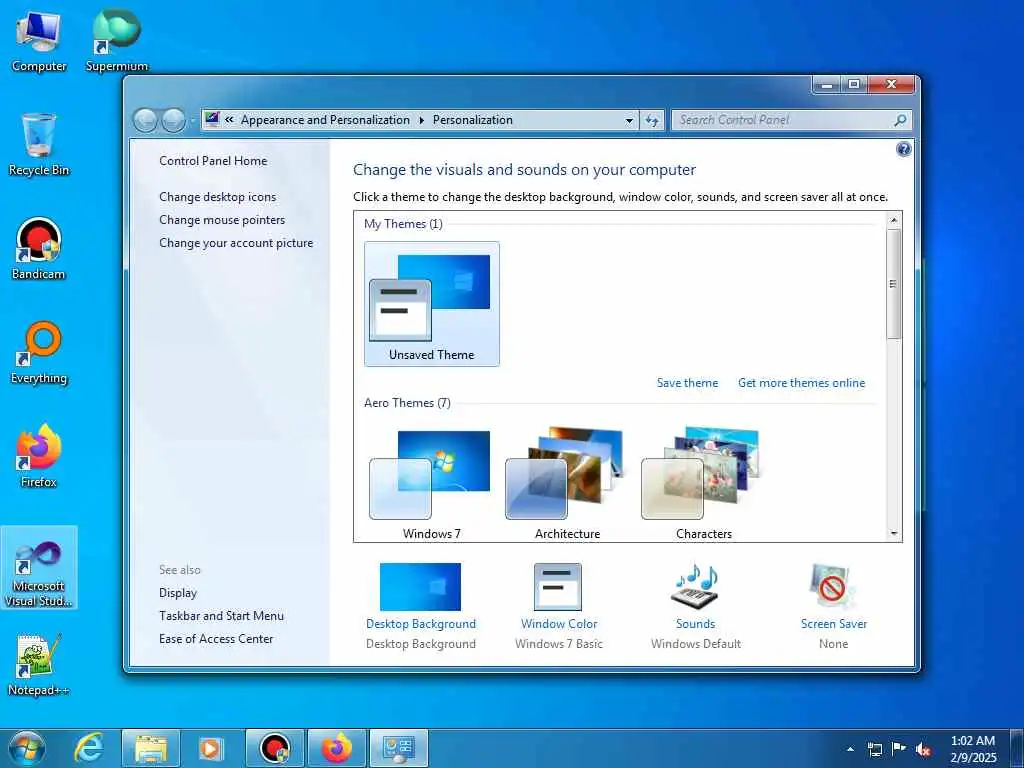Expand the address bar history dropdown
This screenshot has width=1024, height=768.
click(x=629, y=120)
